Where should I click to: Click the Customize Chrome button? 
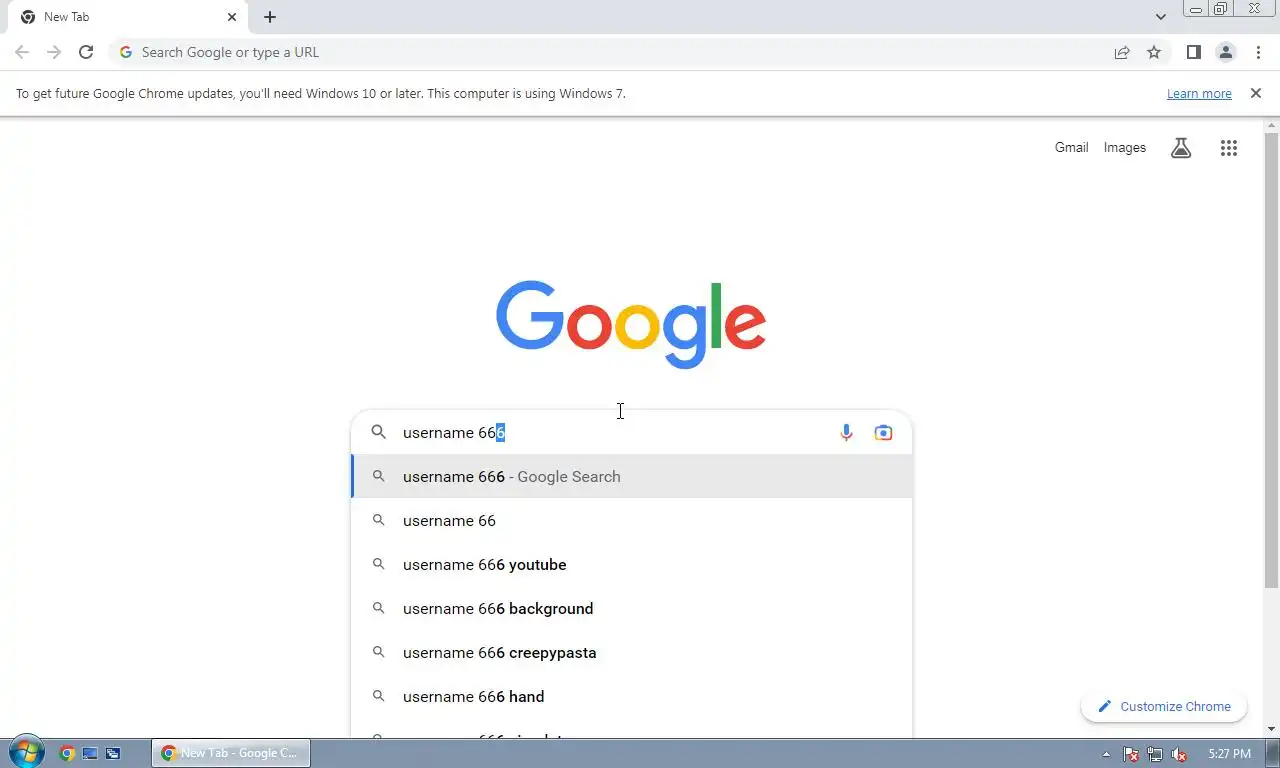(1164, 706)
